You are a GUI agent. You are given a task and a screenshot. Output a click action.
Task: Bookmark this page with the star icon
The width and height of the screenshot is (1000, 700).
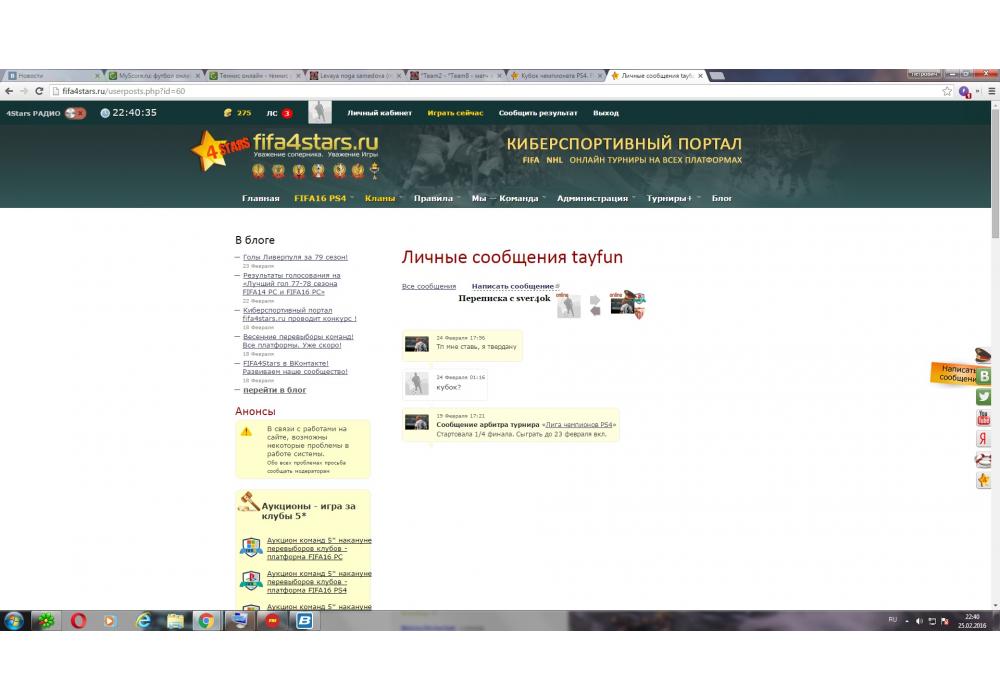(947, 91)
